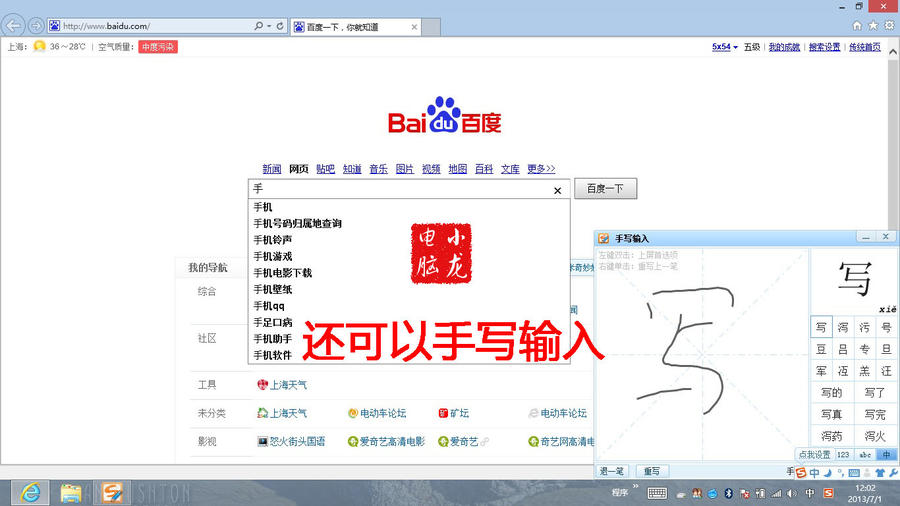Open Sogou wrench settings icon

[893, 473]
